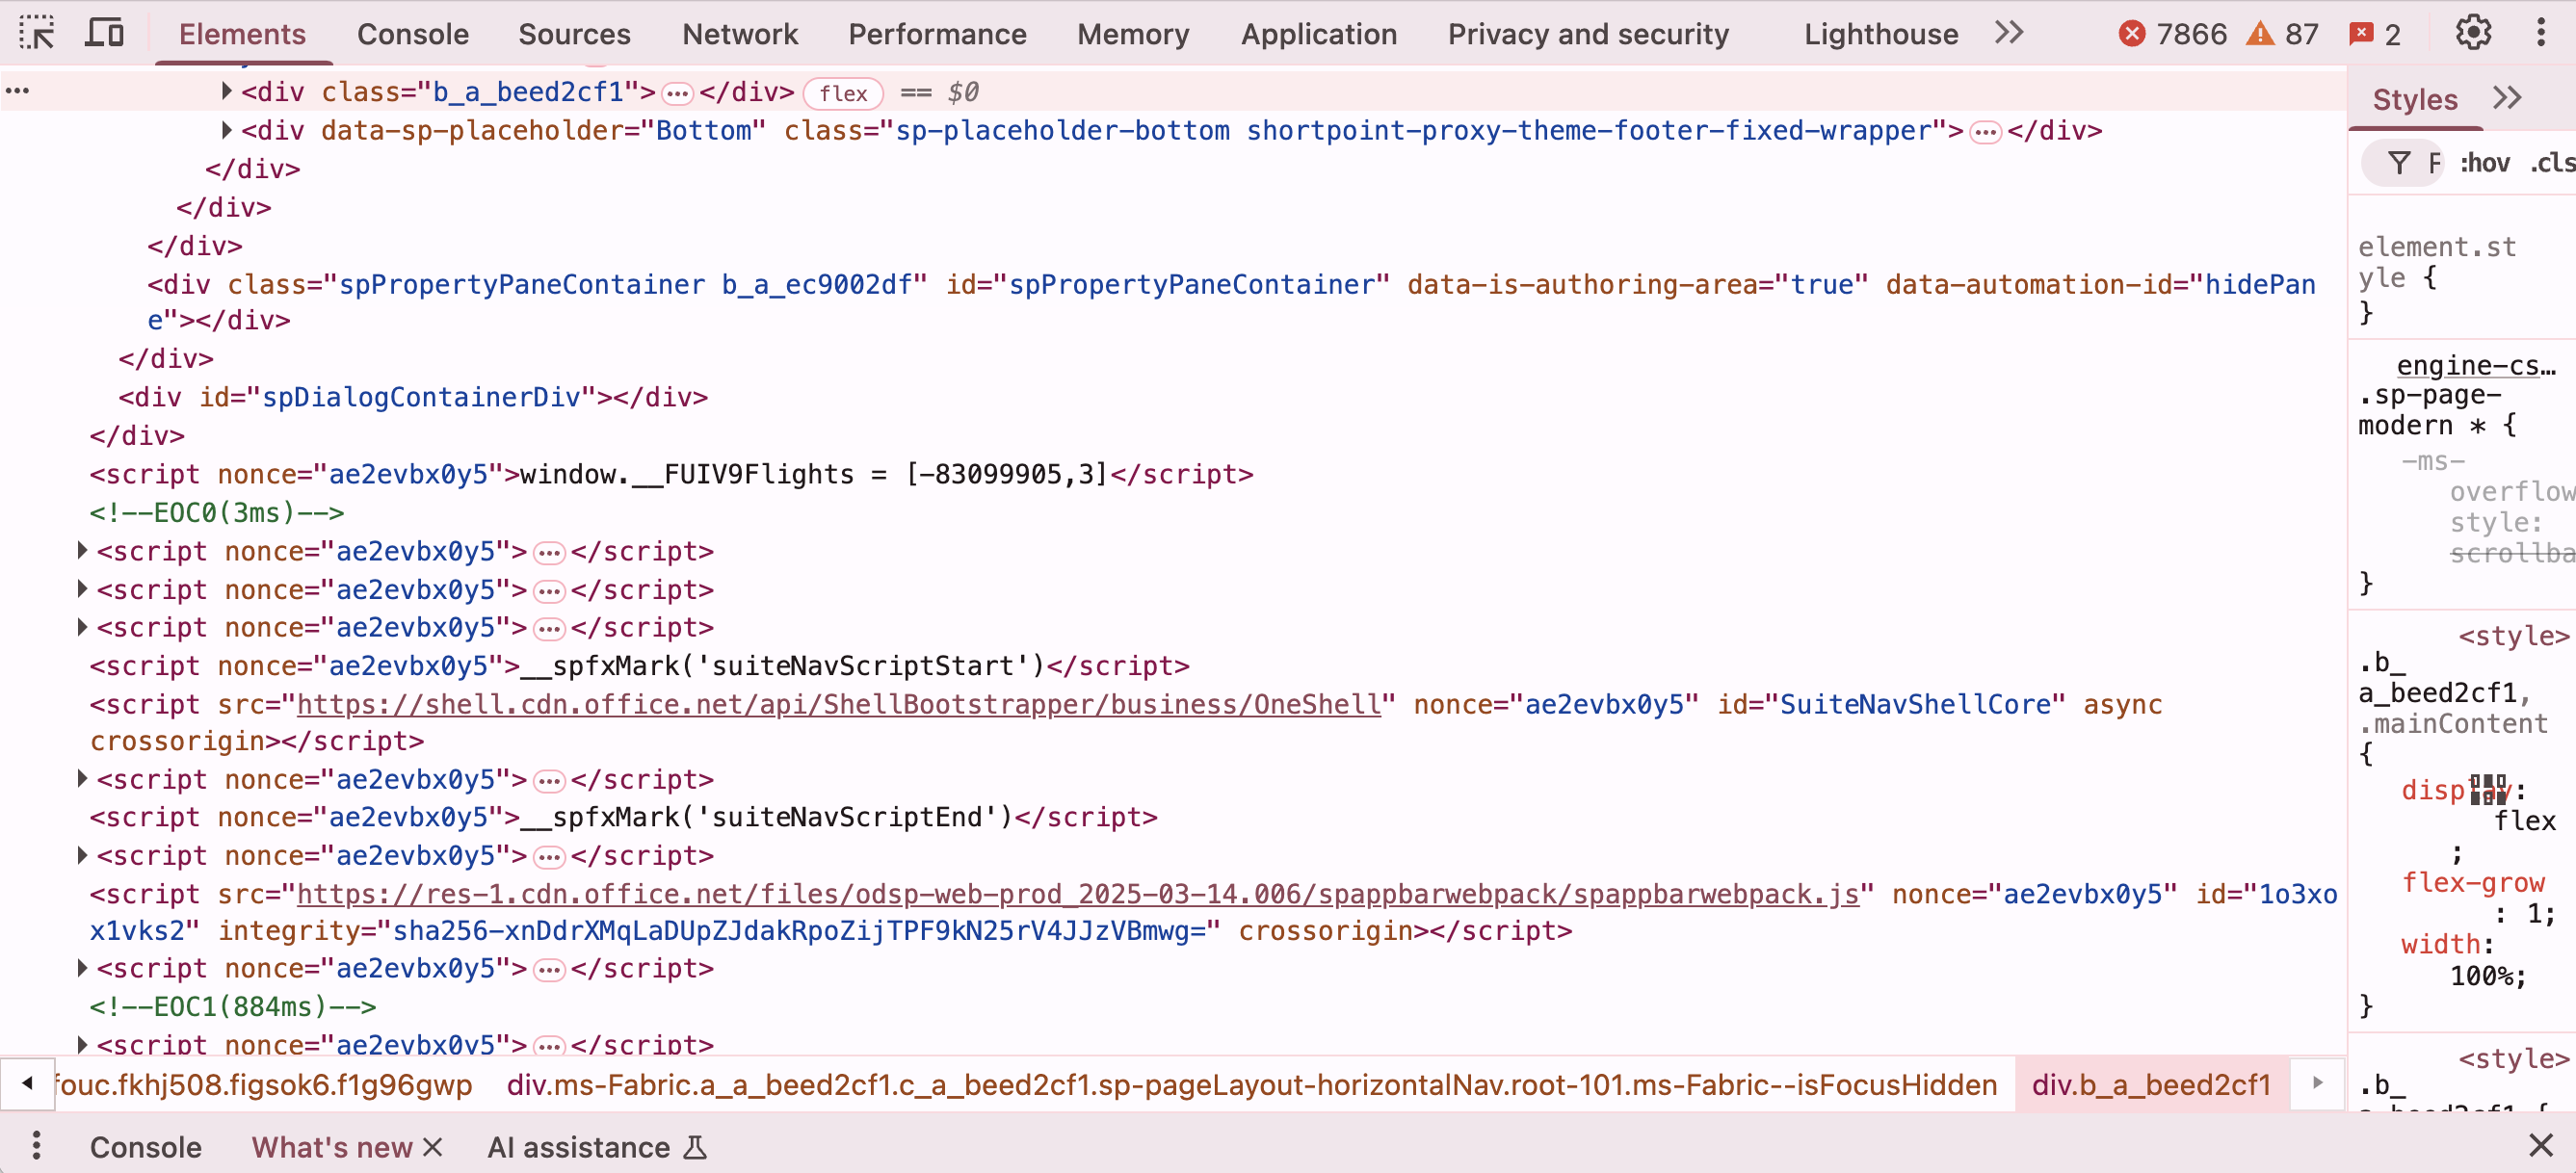Open the DevTools three-dot customize menu
The height and width of the screenshot is (1173, 2576).
(2540, 33)
